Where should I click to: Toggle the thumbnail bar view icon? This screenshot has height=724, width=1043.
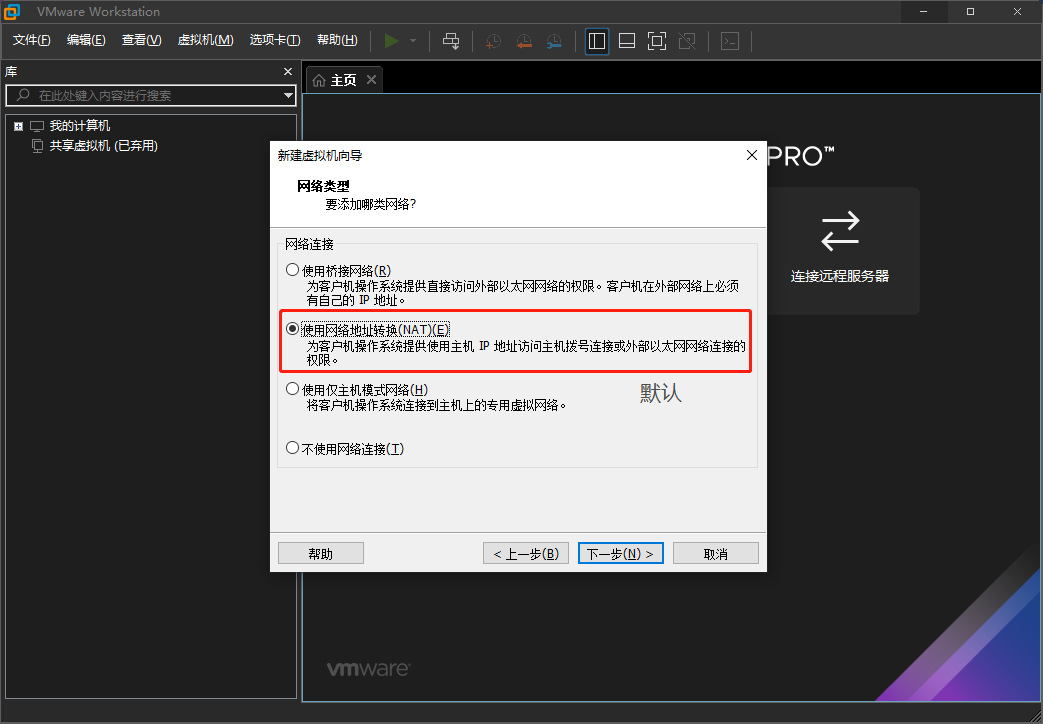pos(627,41)
